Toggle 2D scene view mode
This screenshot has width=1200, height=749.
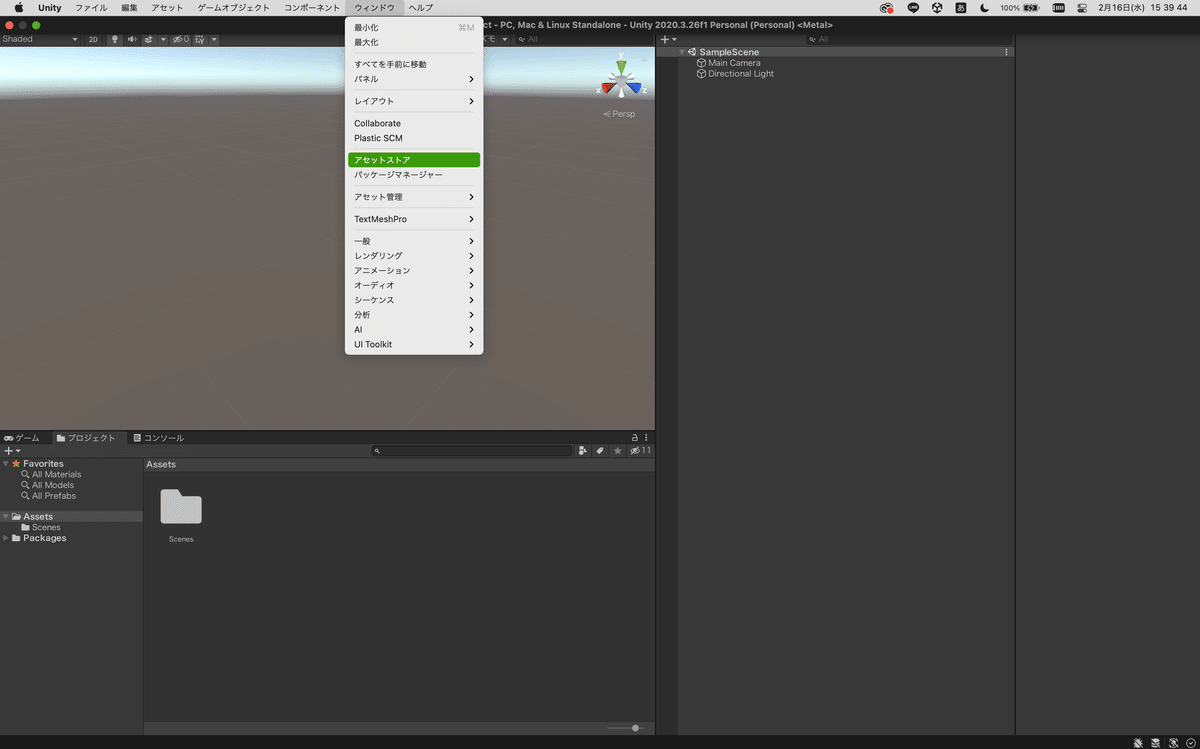pyautogui.click(x=93, y=39)
